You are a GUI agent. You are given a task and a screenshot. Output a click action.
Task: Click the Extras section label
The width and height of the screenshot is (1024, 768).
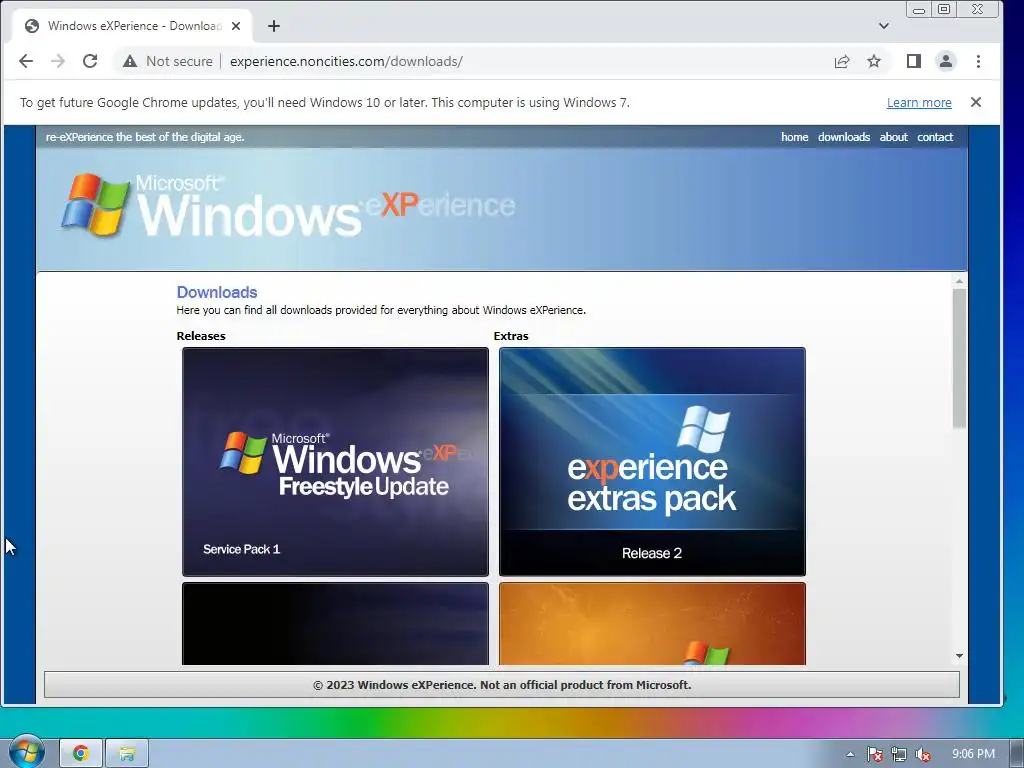click(x=511, y=336)
